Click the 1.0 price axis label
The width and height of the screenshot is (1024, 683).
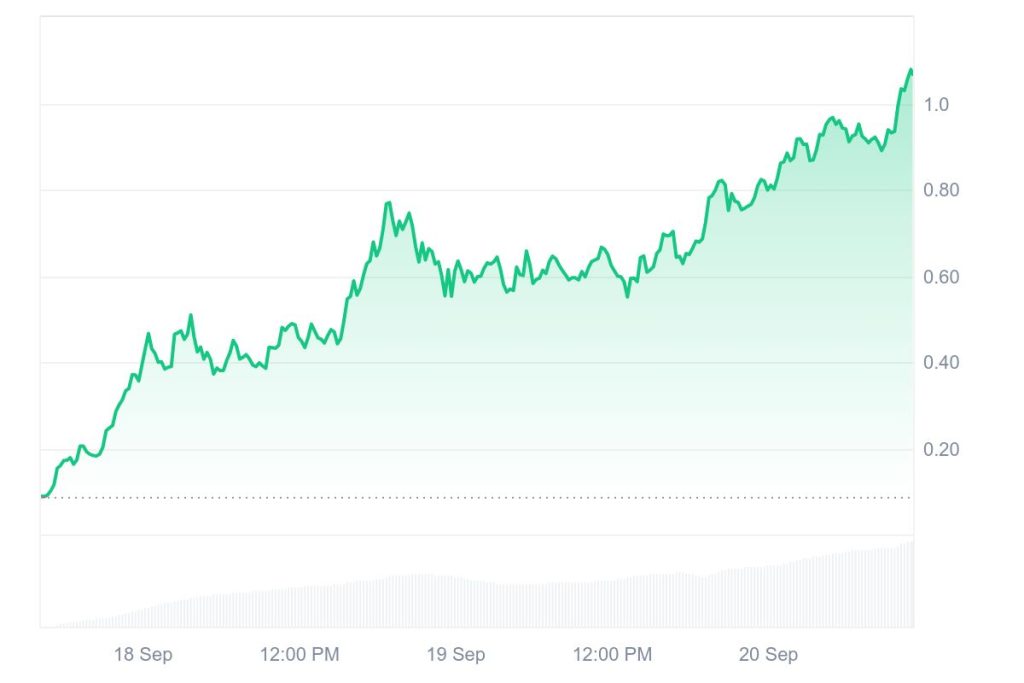(x=936, y=105)
